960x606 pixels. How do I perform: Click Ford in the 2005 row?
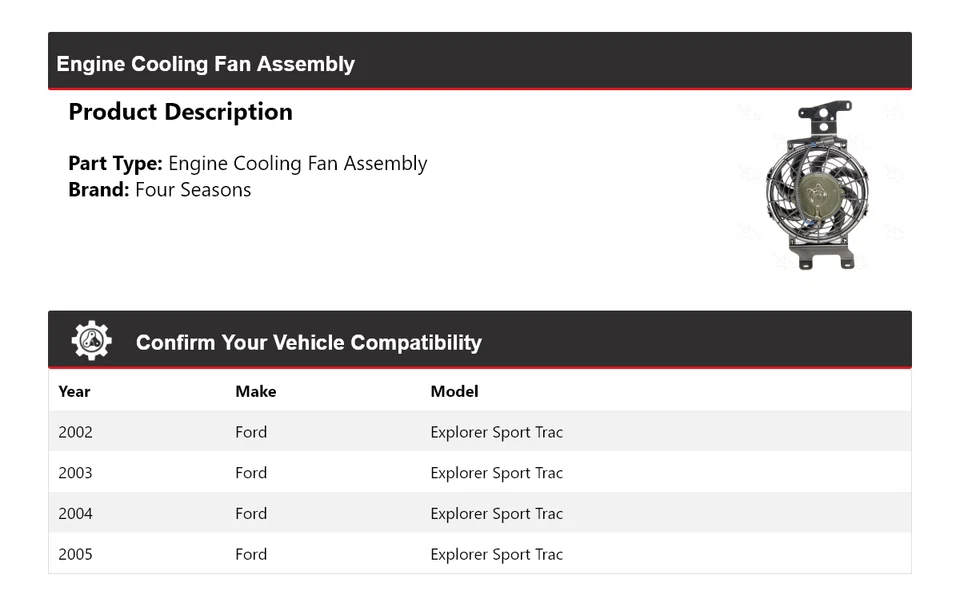pyautogui.click(x=251, y=554)
